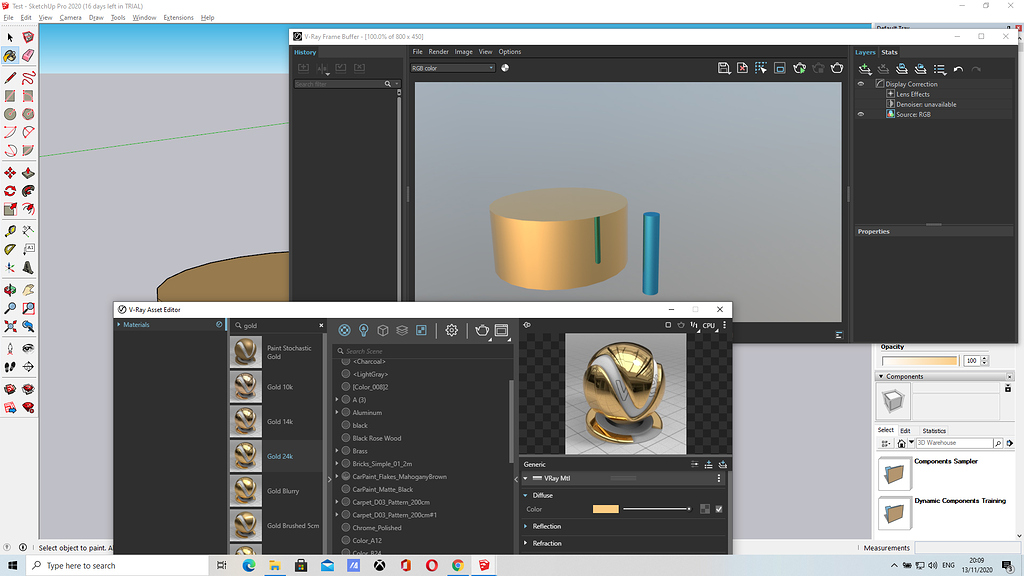Collapse the VRay Mtl rollout

coord(526,479)
